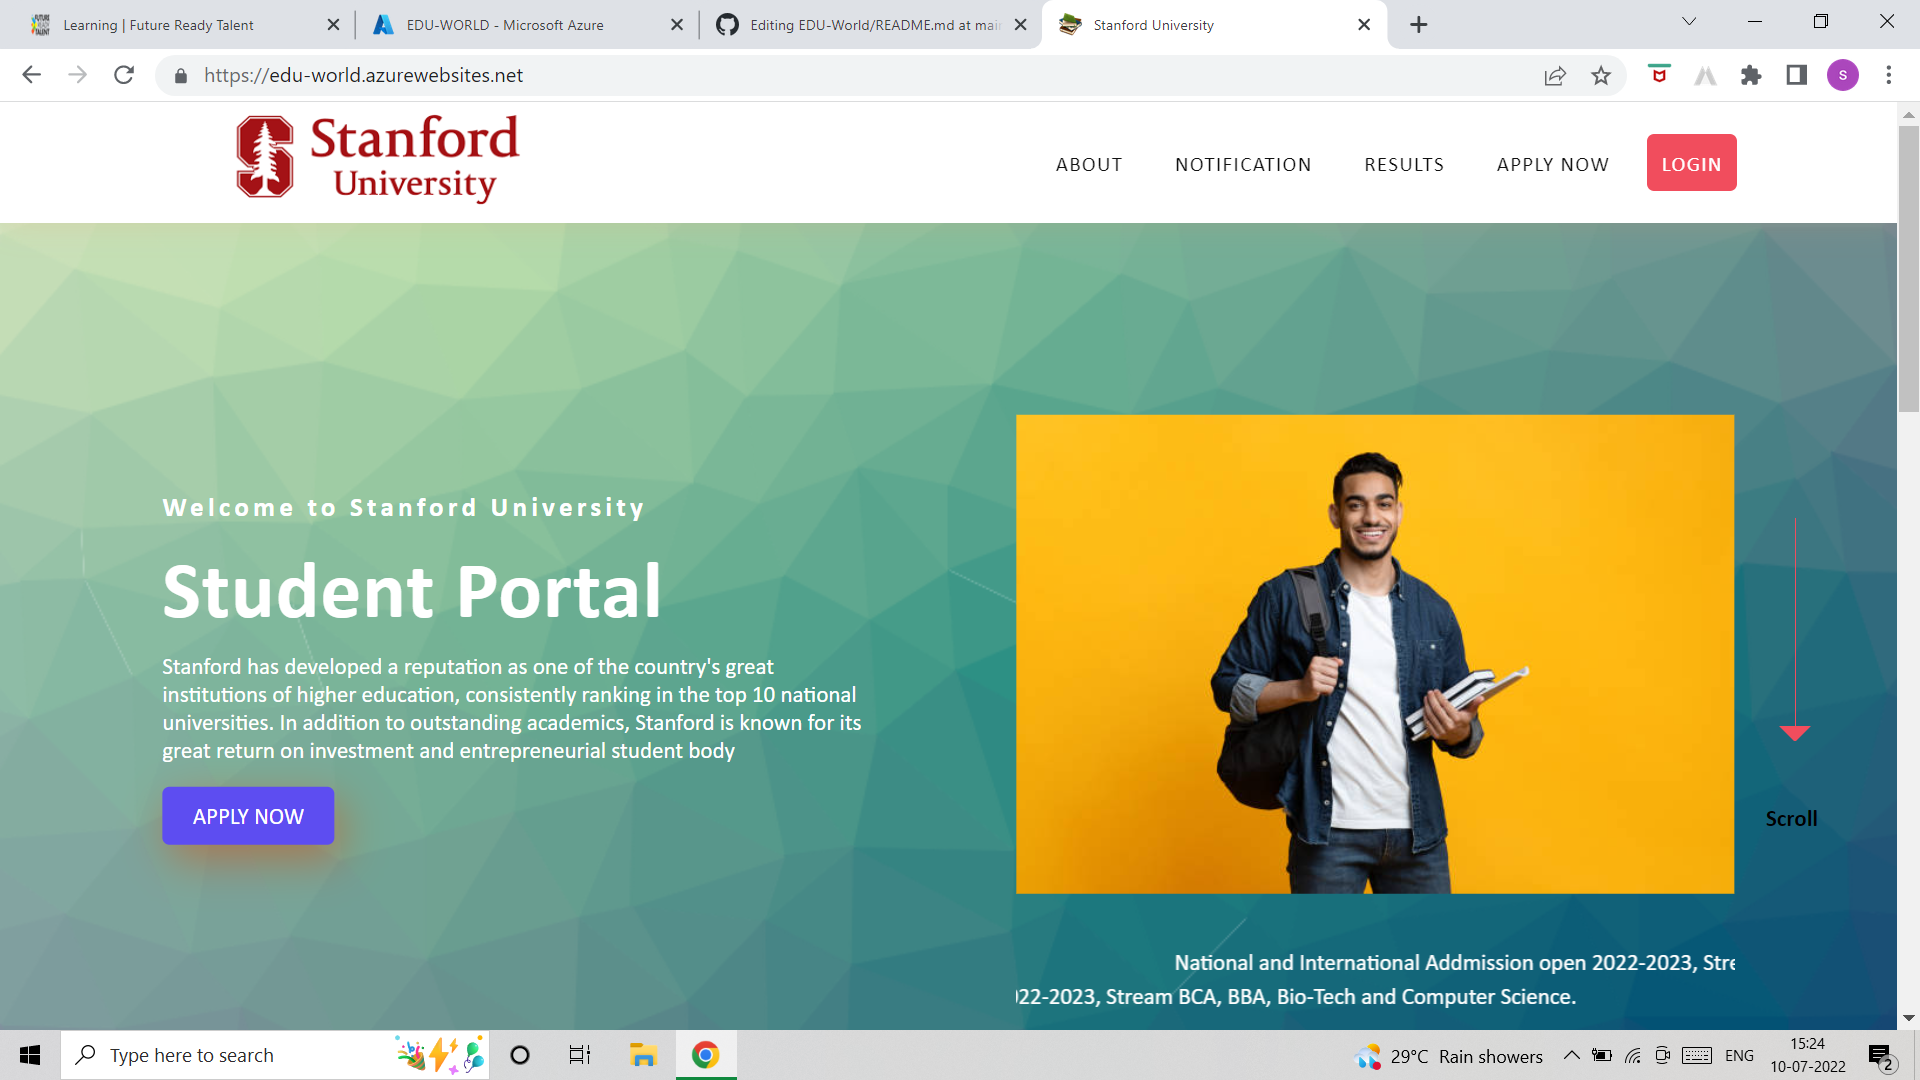The image size is (1920, 1080).
Task: Open the RESULTS menu item
Action: (x=1404, y=164)
